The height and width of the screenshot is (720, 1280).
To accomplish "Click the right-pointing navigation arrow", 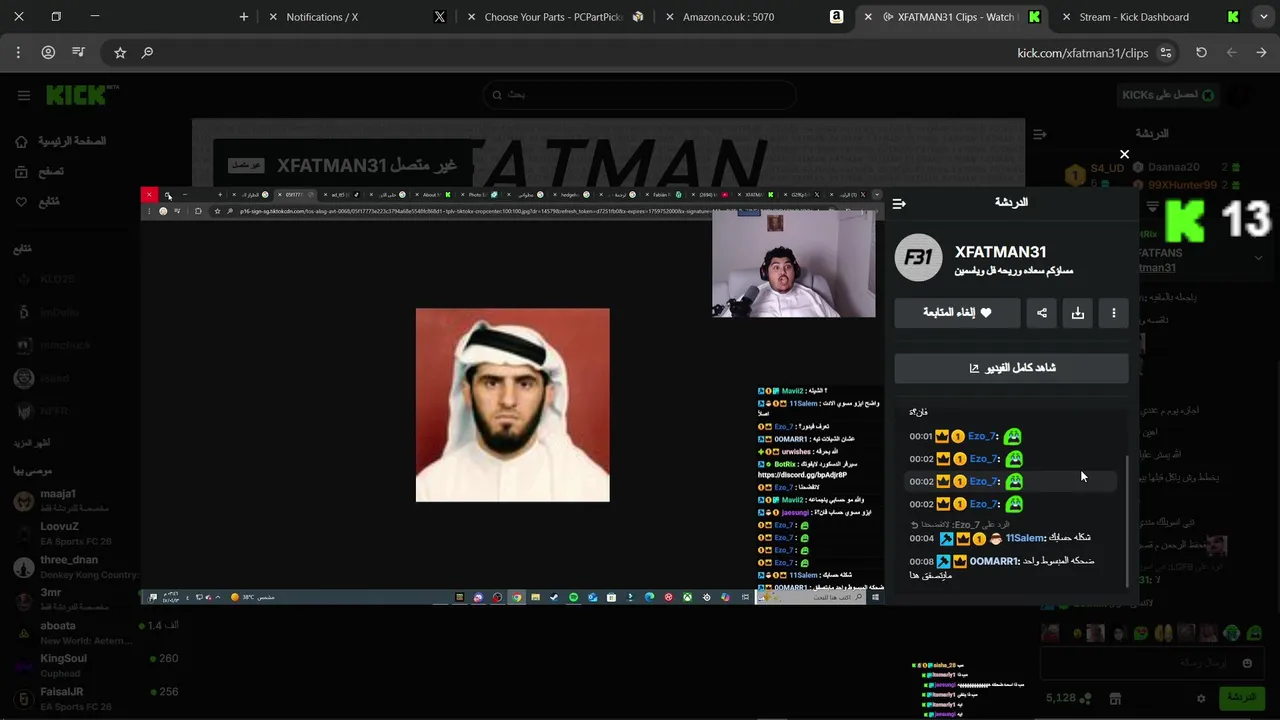I will click(1261, 52).
